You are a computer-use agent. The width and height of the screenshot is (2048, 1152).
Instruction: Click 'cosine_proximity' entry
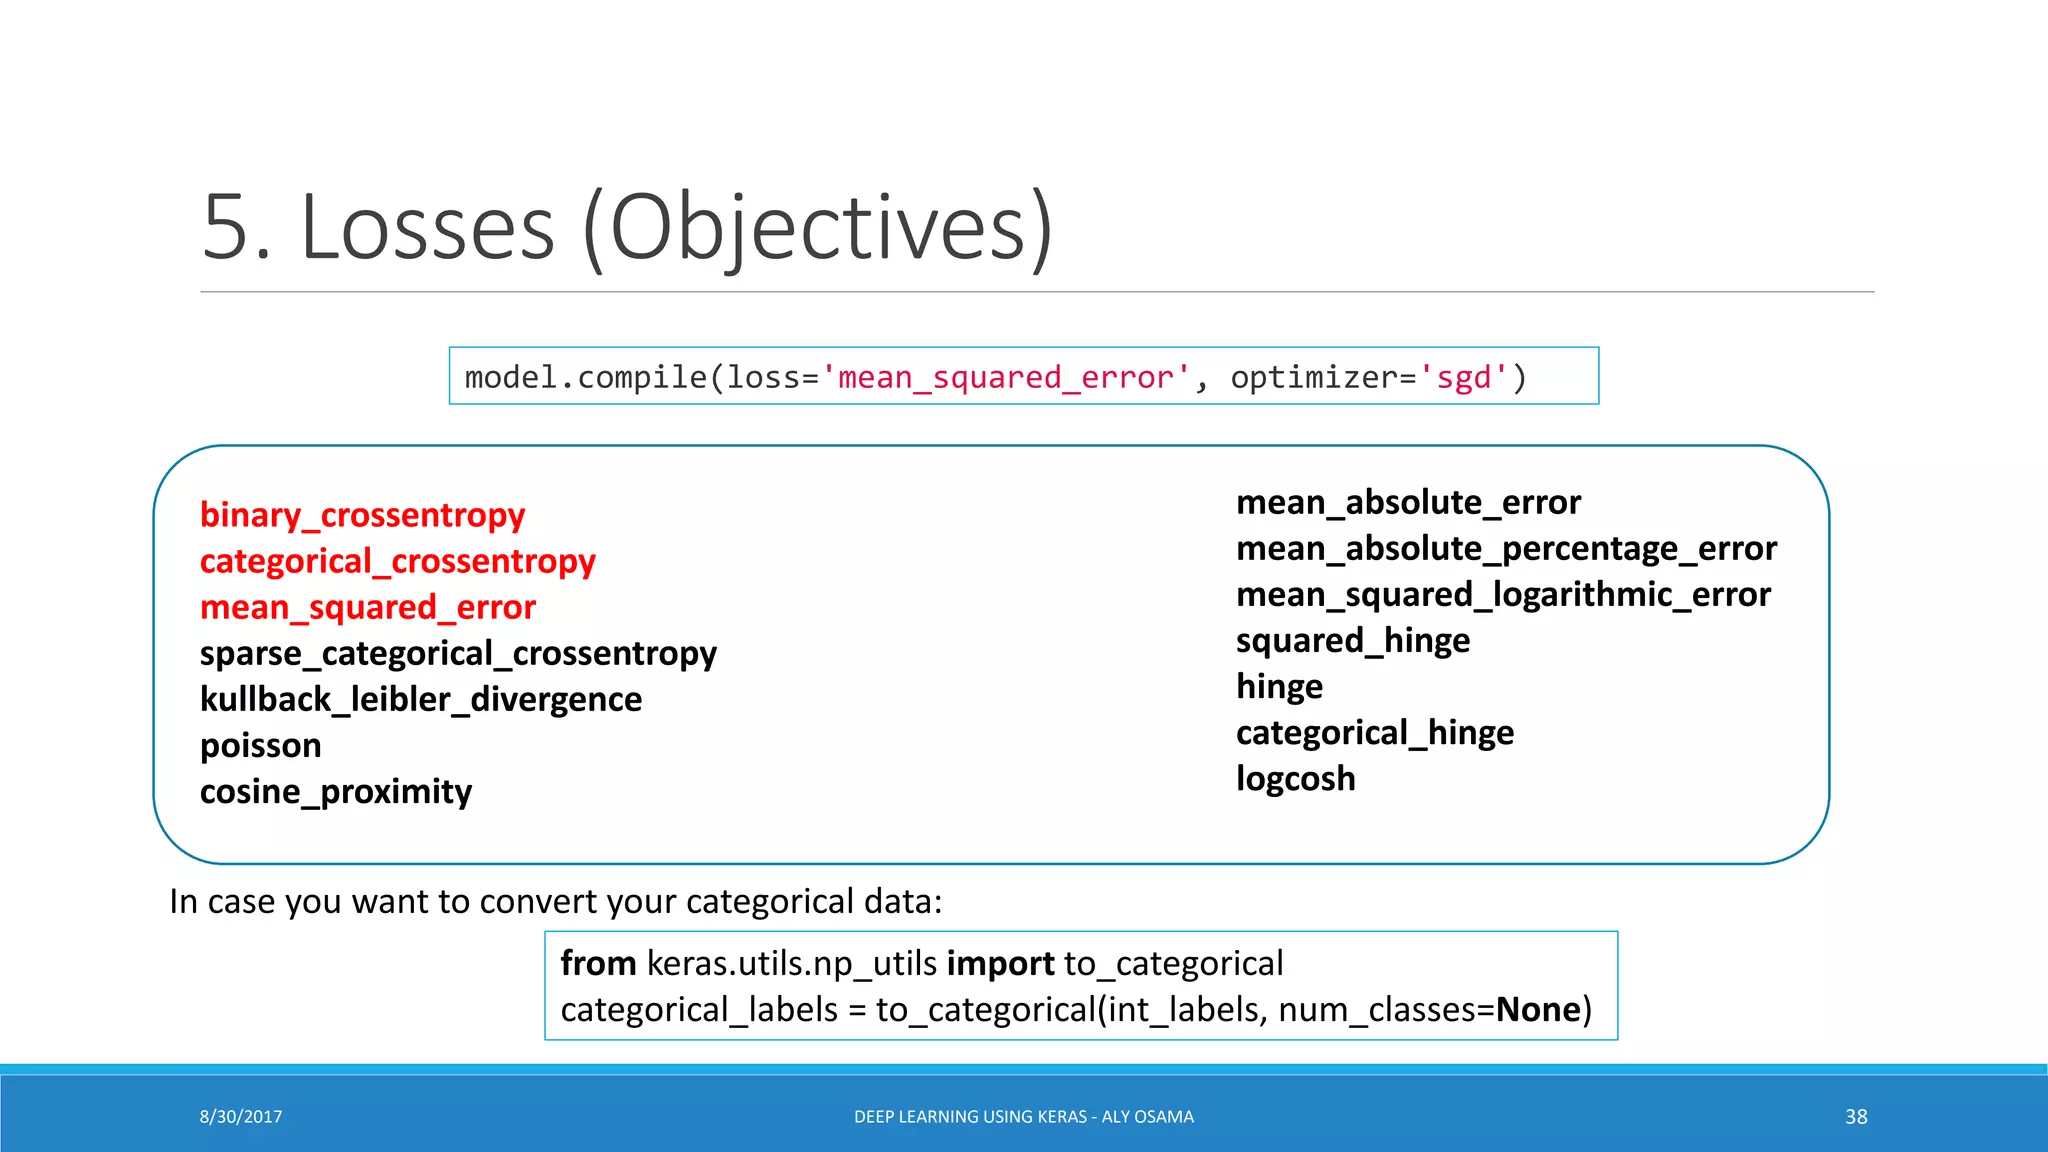pos(335,791)
